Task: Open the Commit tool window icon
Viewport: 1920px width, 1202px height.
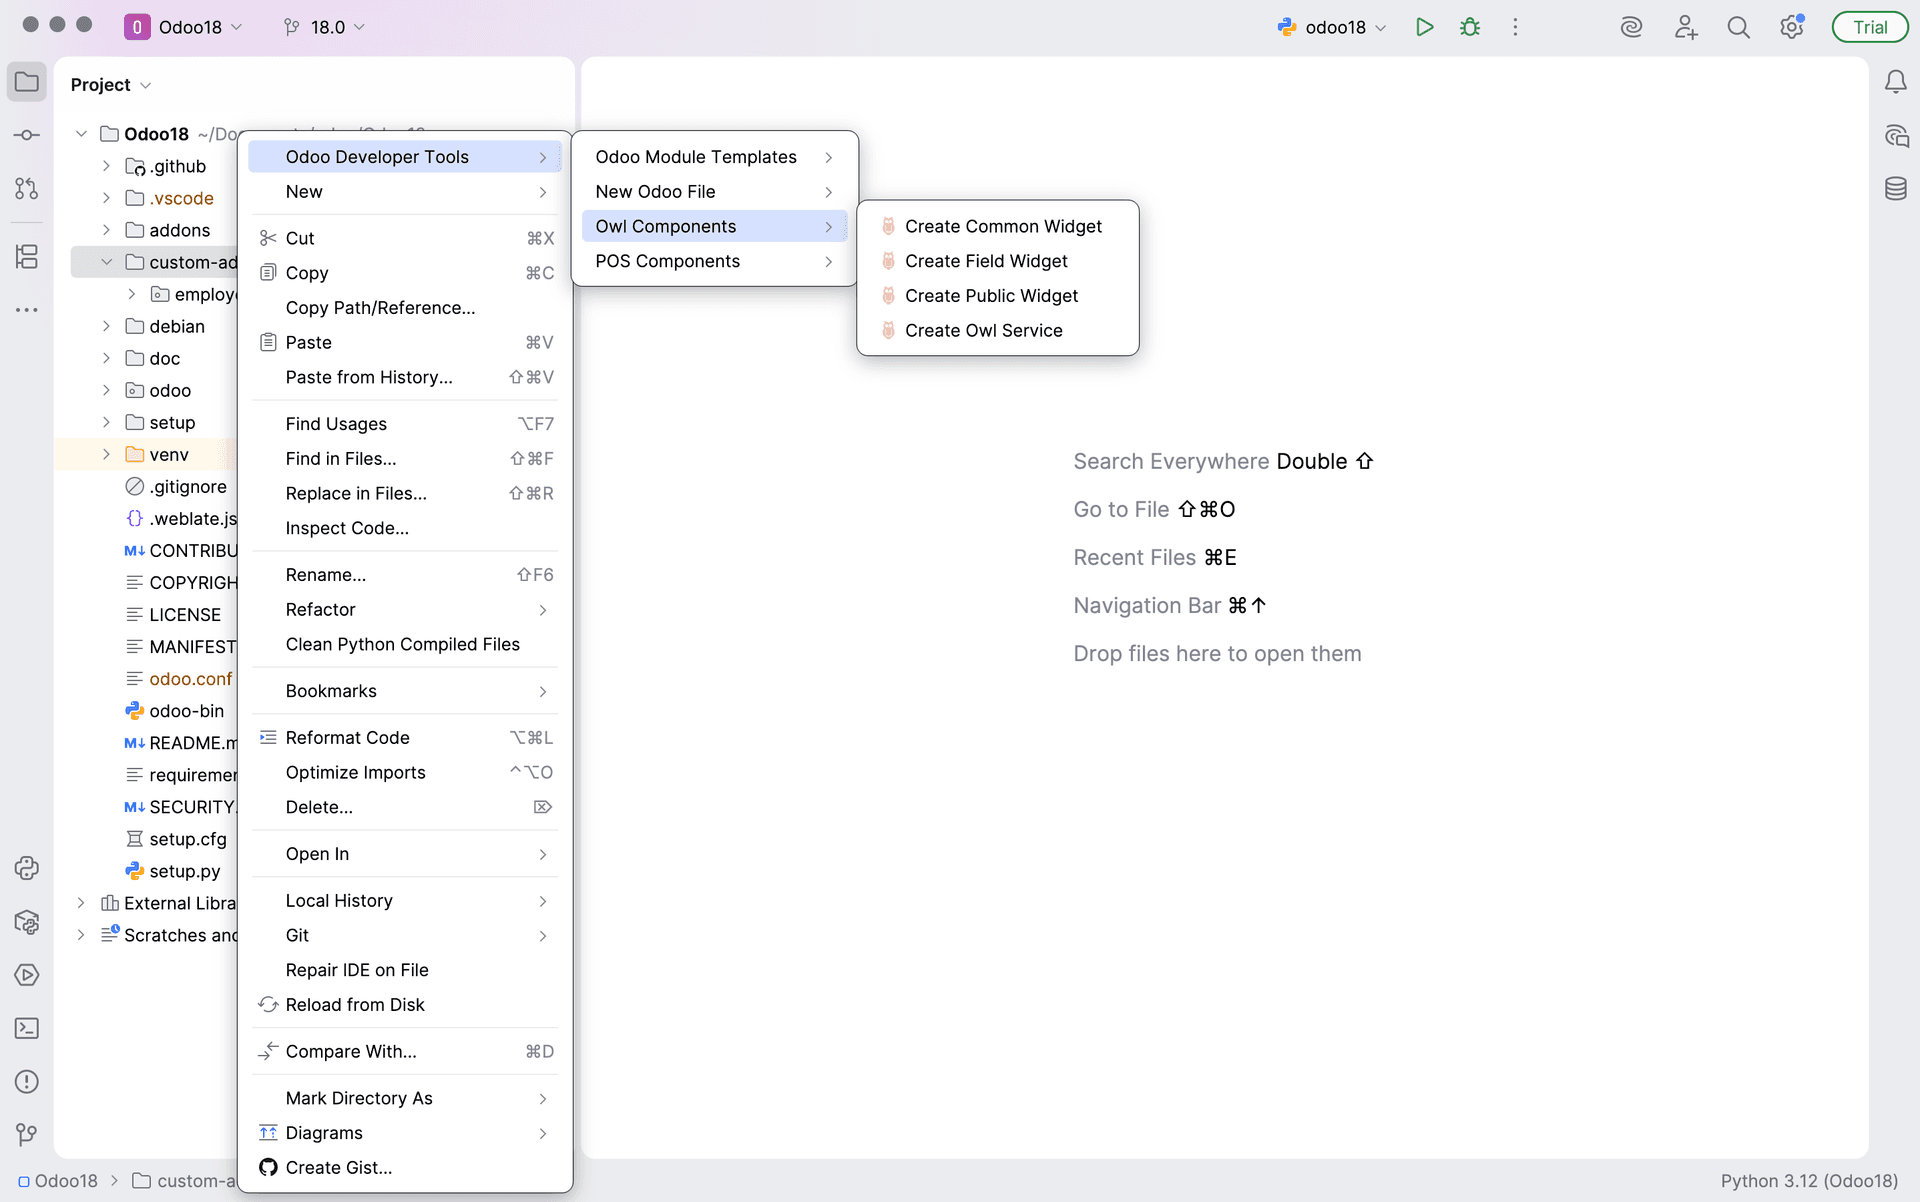Action: [x=27, y=135]
